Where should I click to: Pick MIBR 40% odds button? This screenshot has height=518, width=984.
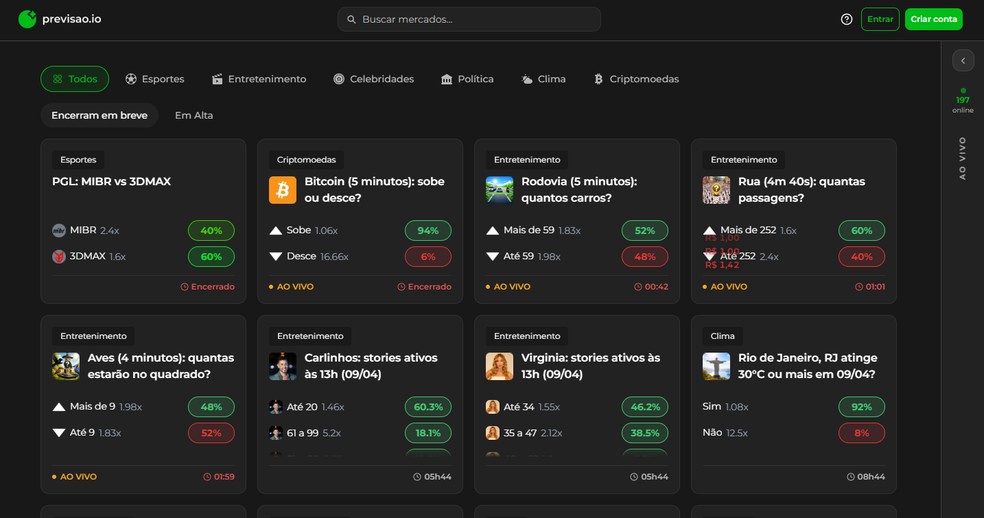pos(211,230)
